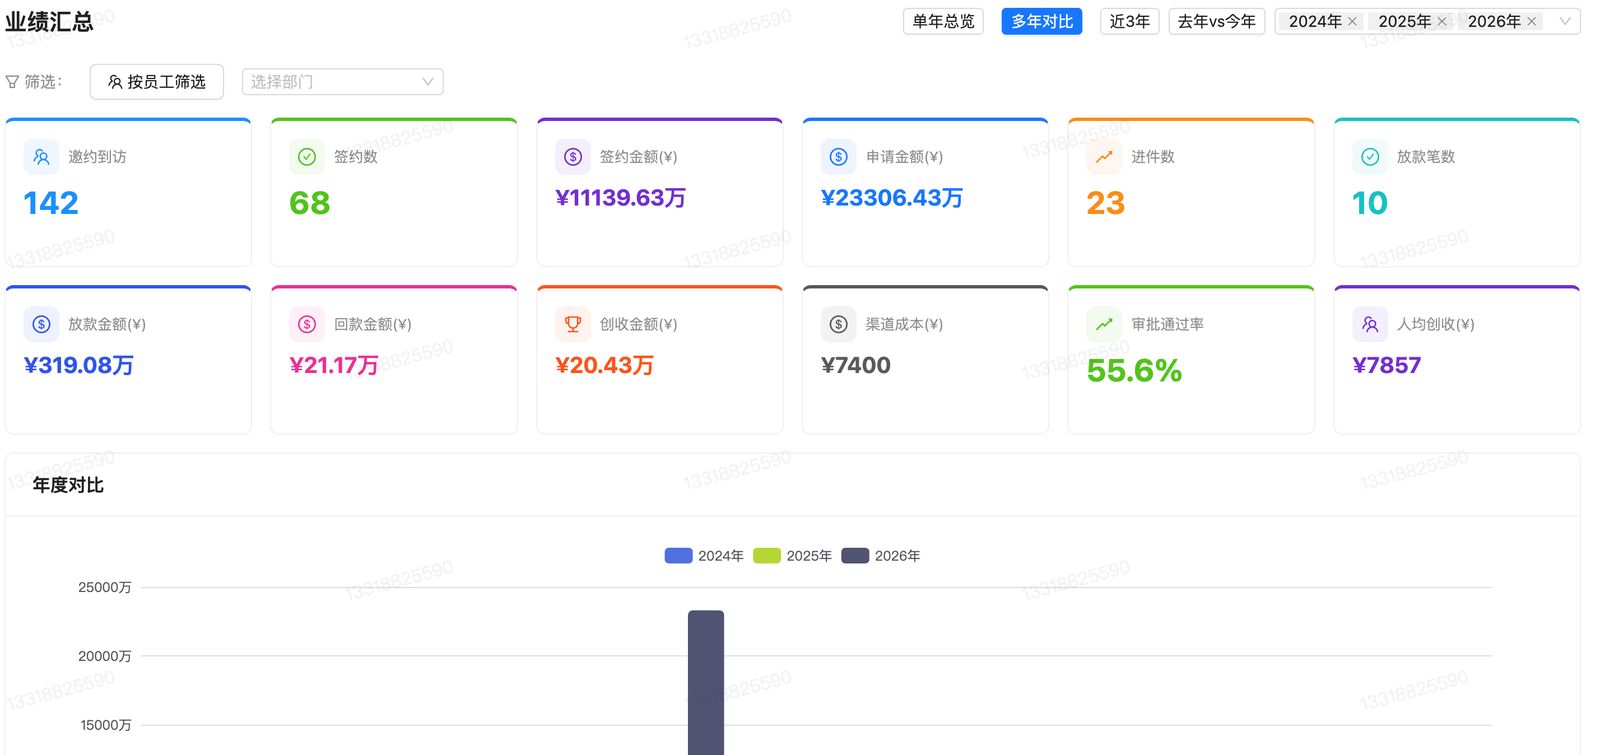Select the 多年对比 tab
The image size is (1600, 755).
(1042, 21)
